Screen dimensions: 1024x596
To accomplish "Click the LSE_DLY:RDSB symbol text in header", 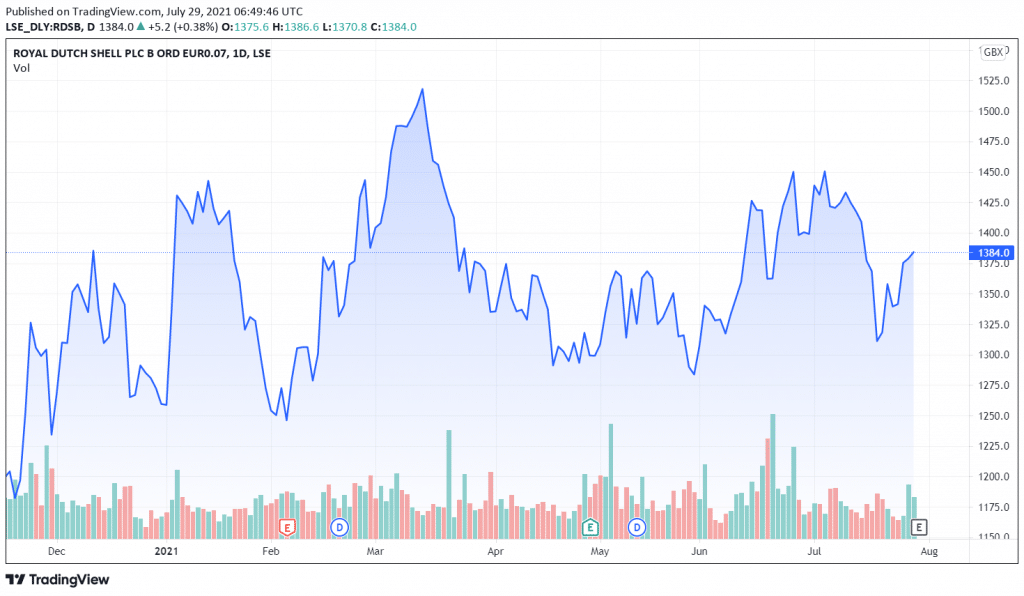I will [44, 27].
